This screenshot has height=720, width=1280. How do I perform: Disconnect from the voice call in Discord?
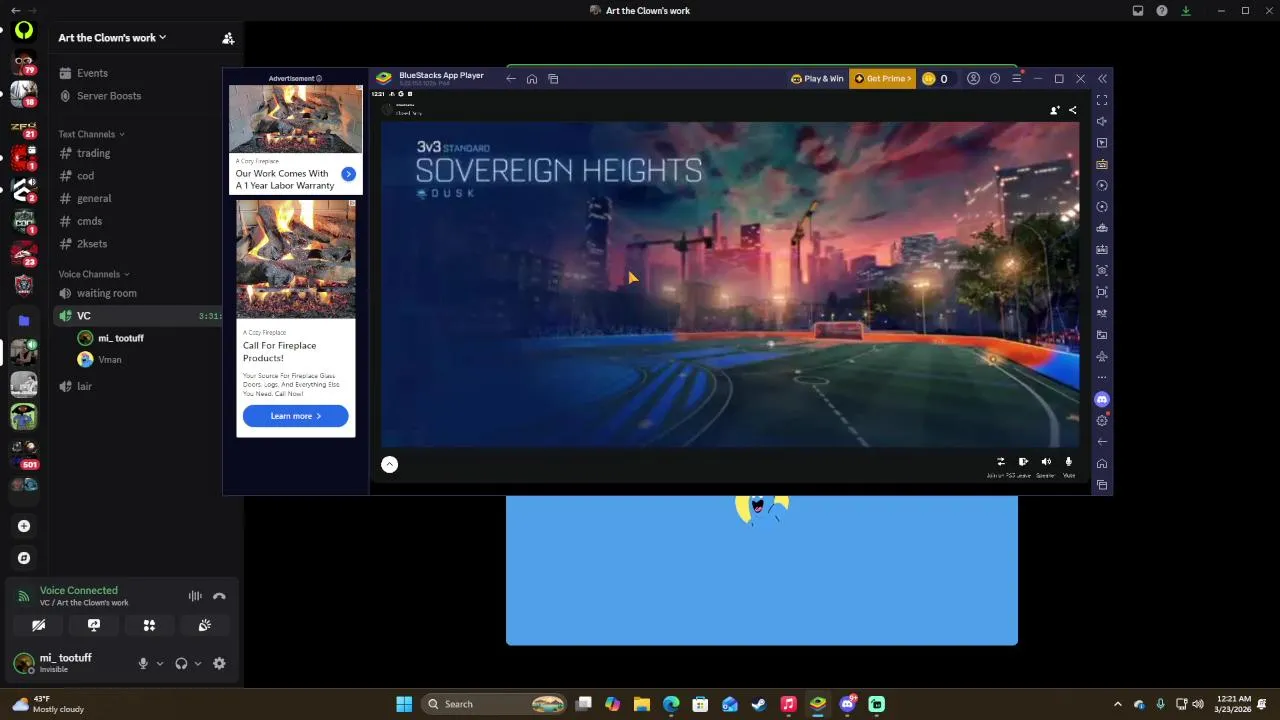(x=219, y=596)
